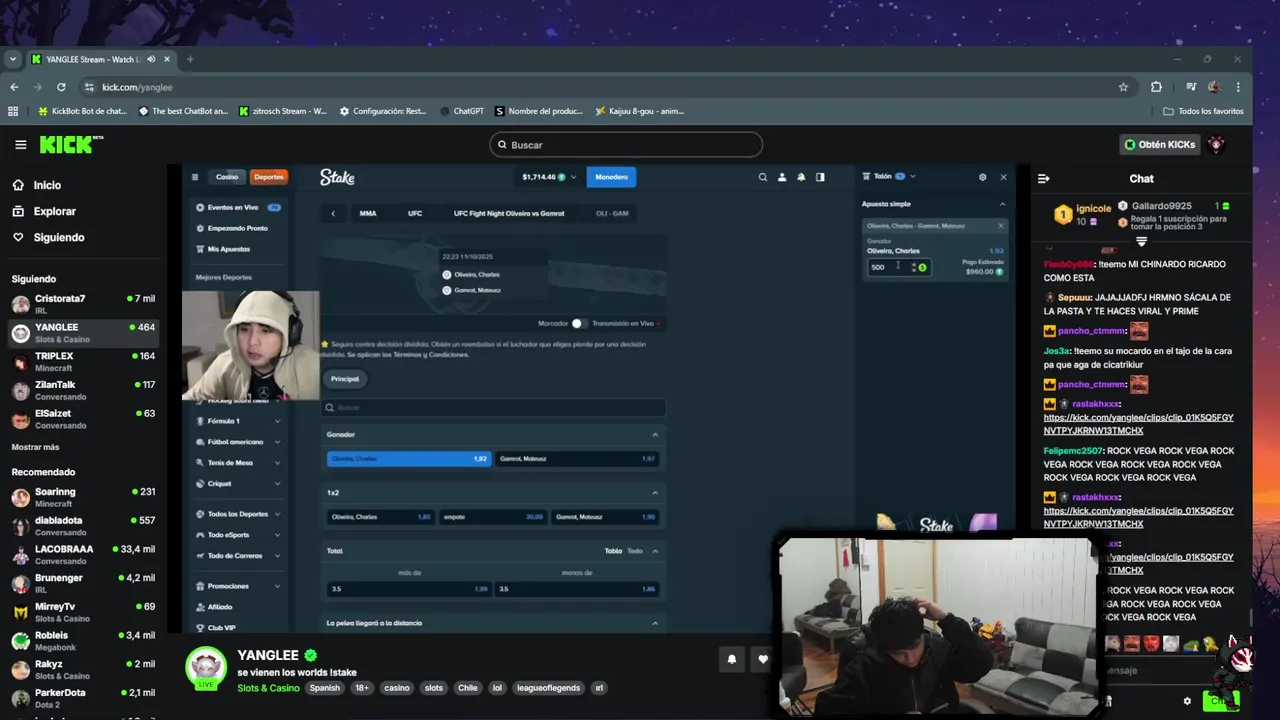The height and width of the screenshot is (720, 1280).
Task: Close the Talón bet slip panel
Action: point(1003,177)
